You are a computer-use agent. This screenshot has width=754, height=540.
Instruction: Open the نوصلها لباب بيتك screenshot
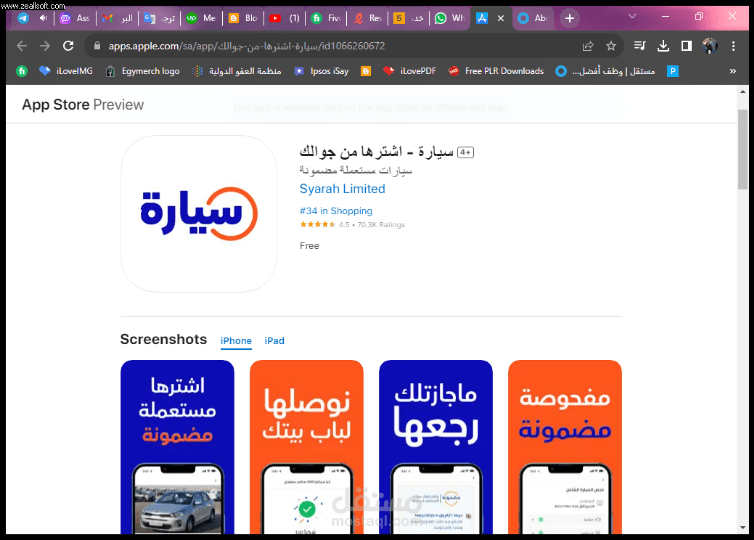[306, 447]
